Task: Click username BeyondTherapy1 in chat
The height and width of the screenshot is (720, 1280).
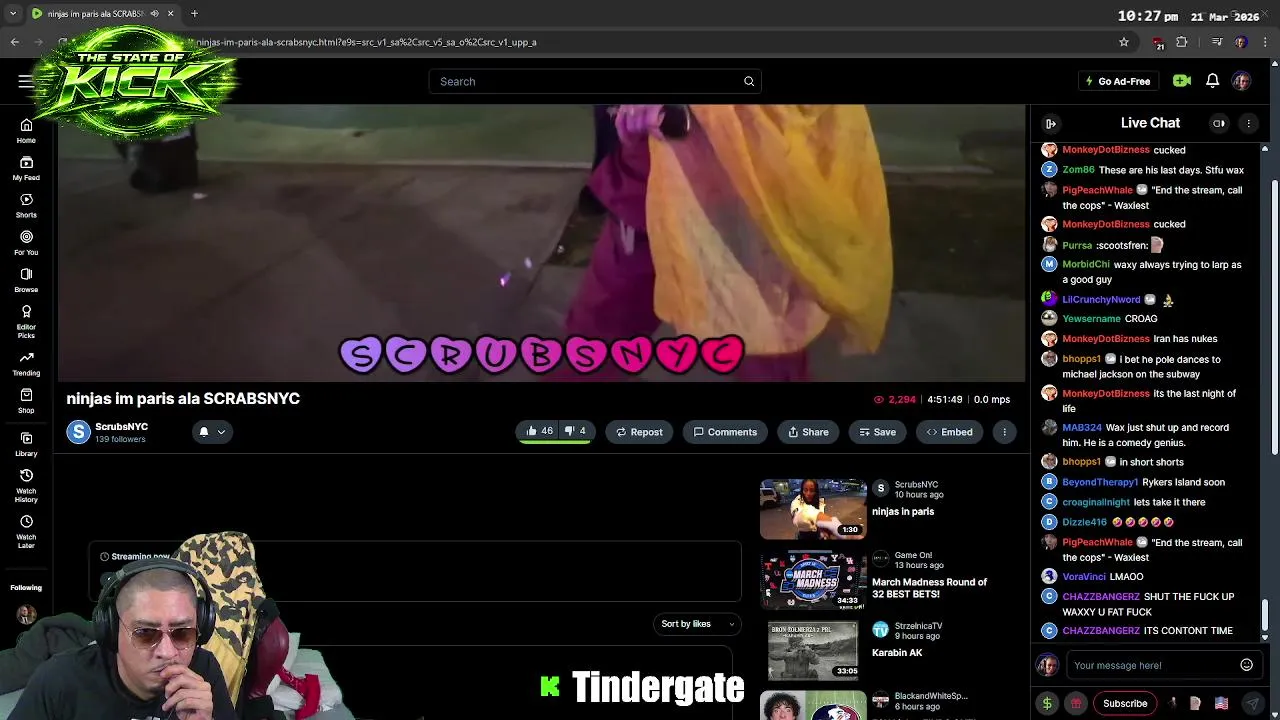Action: [1100, 482]
